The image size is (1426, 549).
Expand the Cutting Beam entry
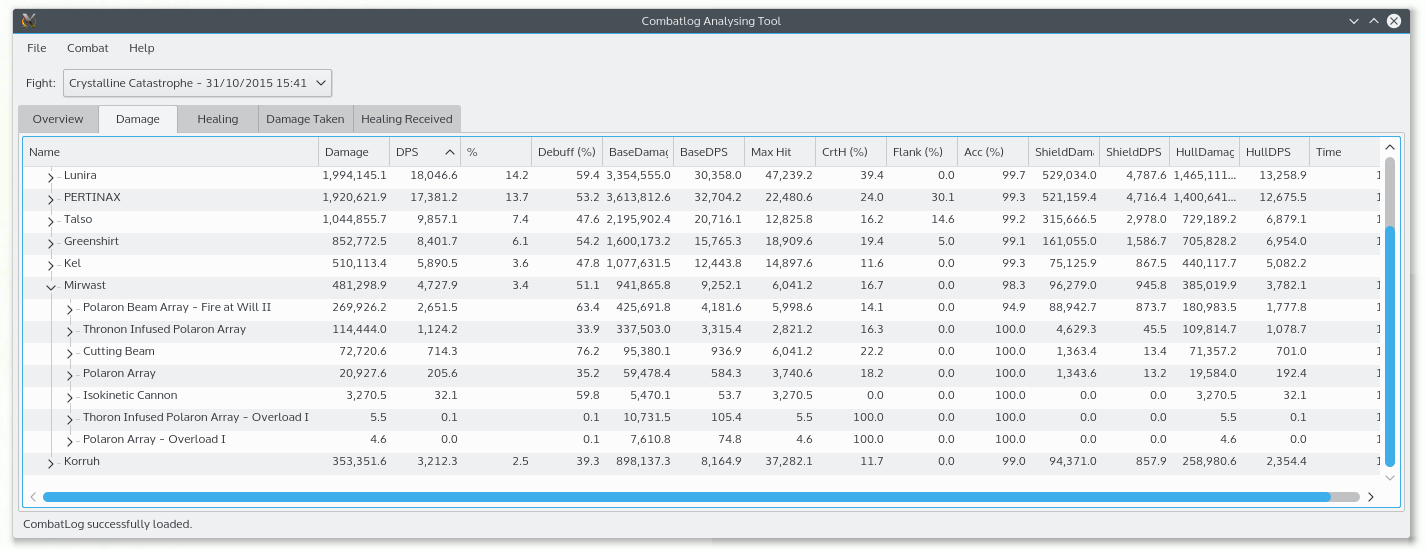click(x=70, y=353)
